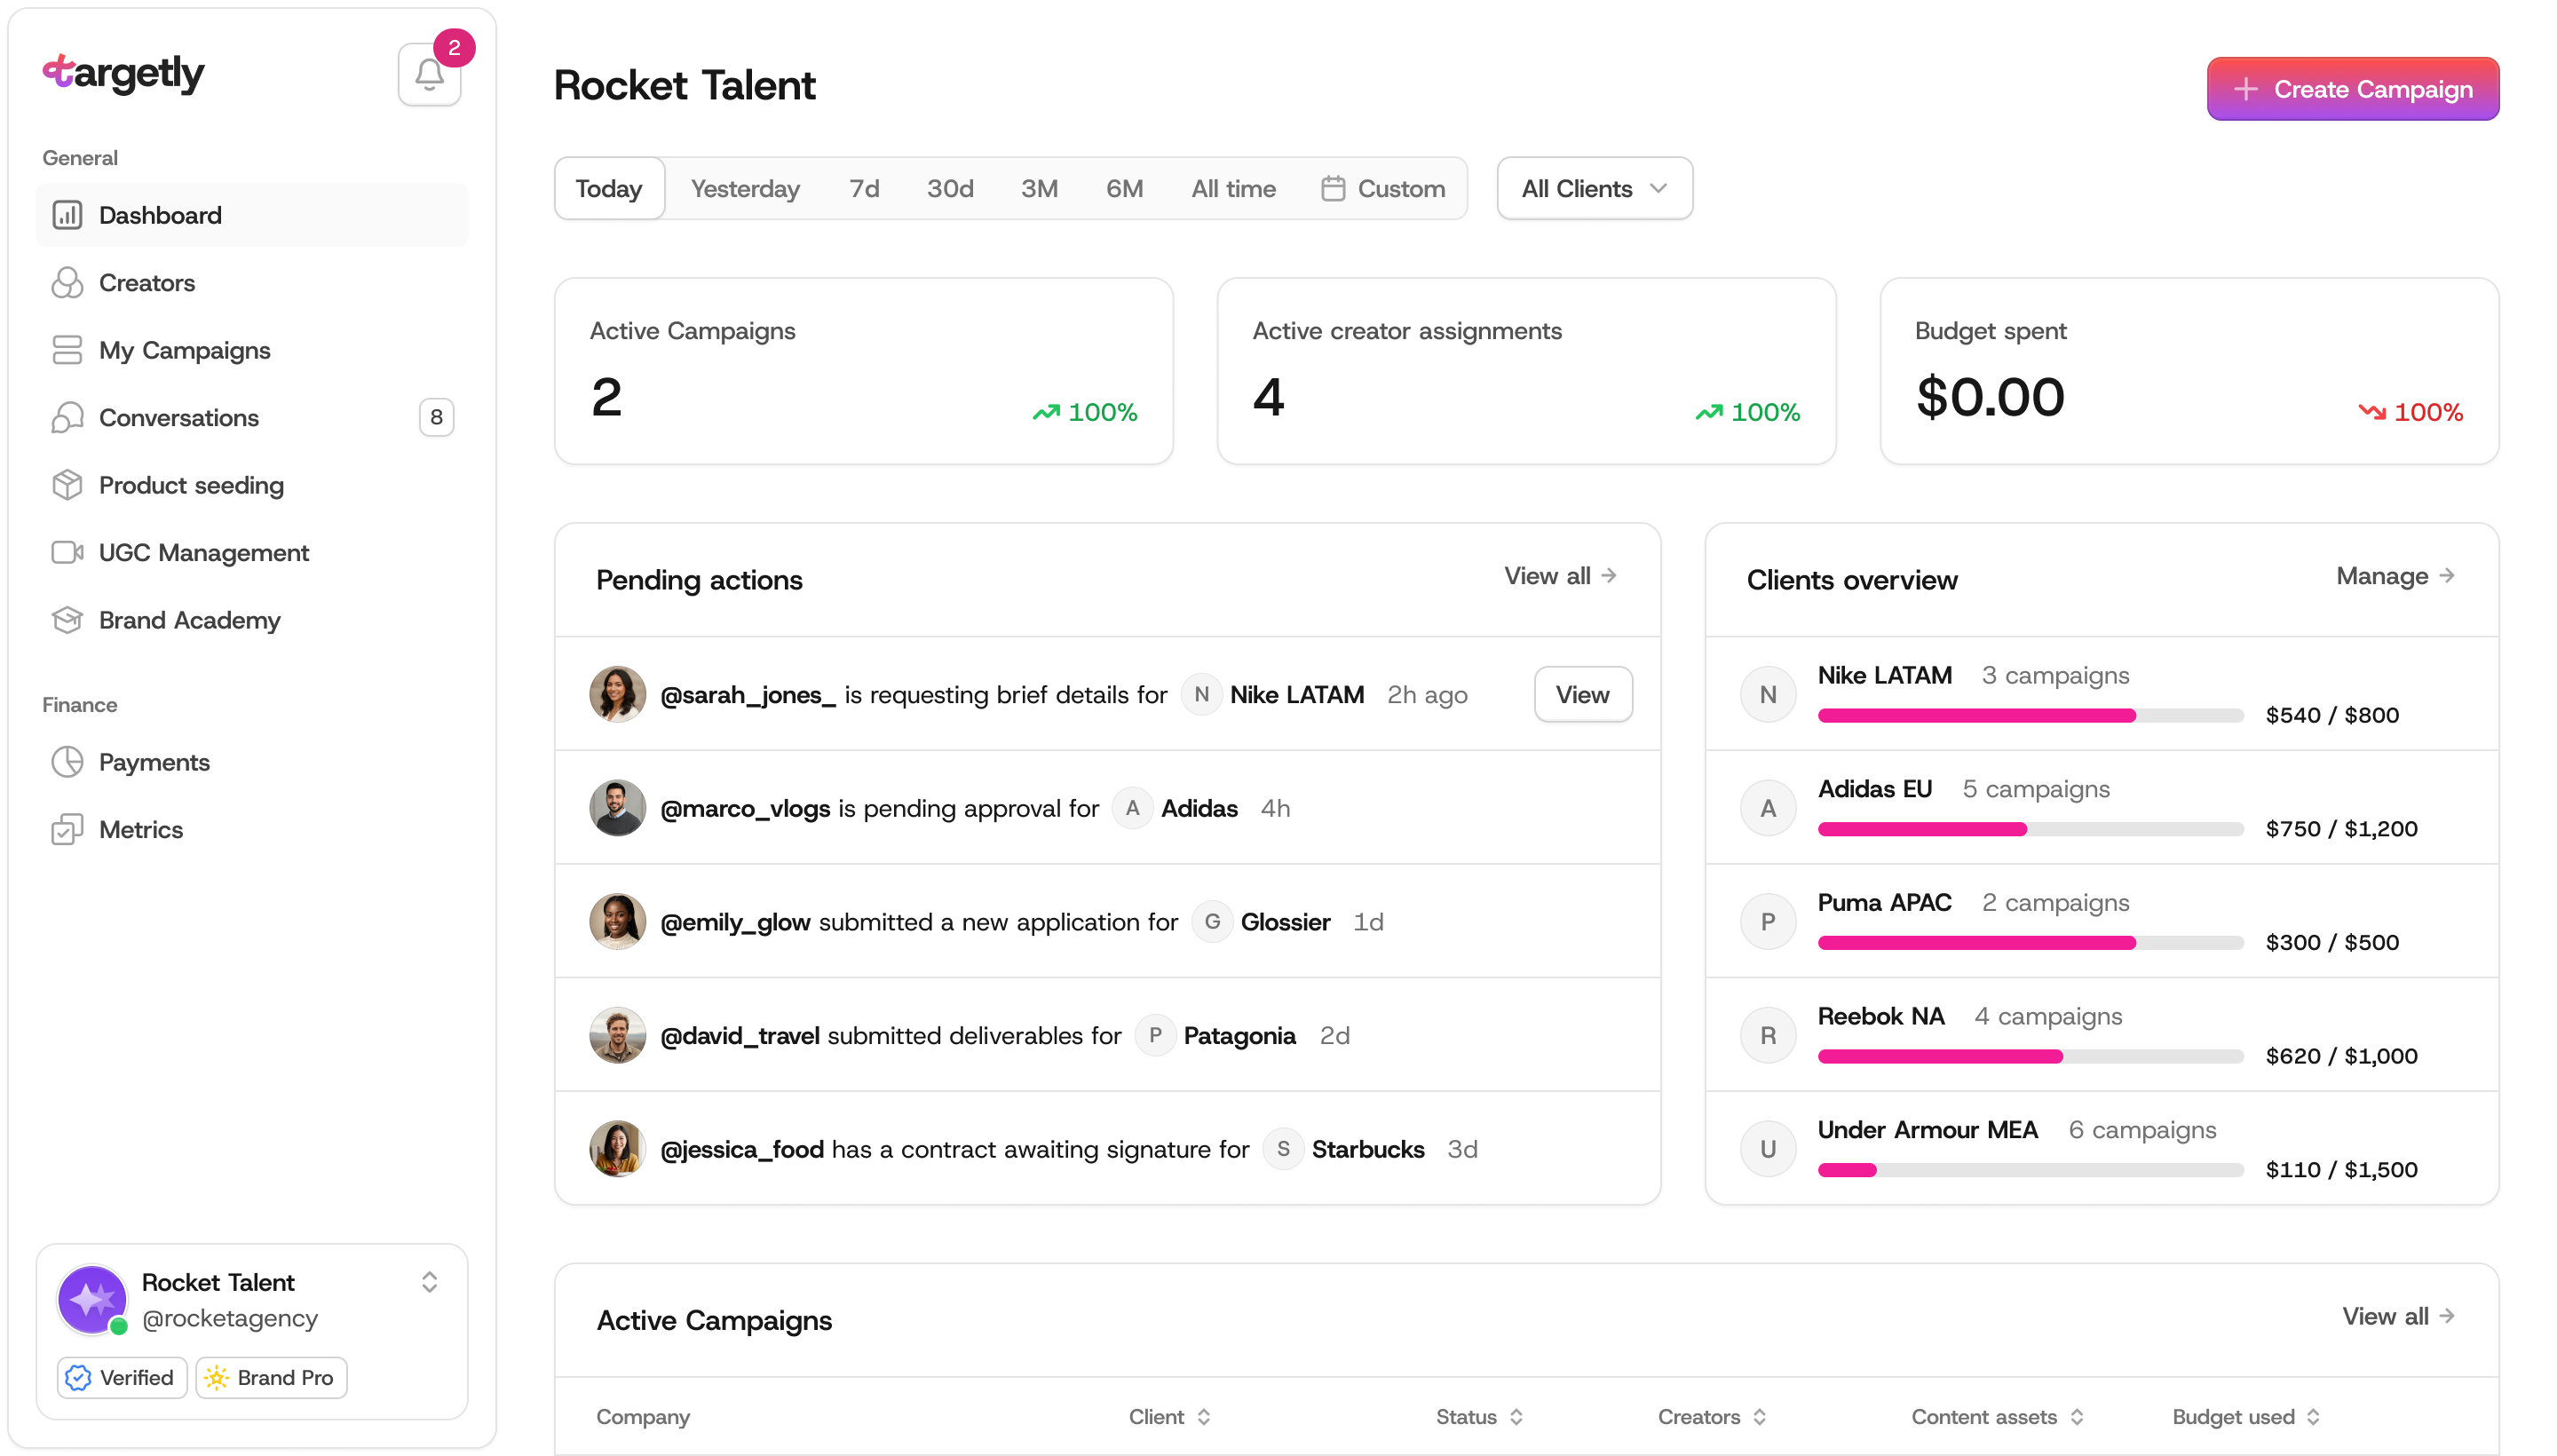Select the Today time range tab
Screen dimensions: 2557x1456
609,188
